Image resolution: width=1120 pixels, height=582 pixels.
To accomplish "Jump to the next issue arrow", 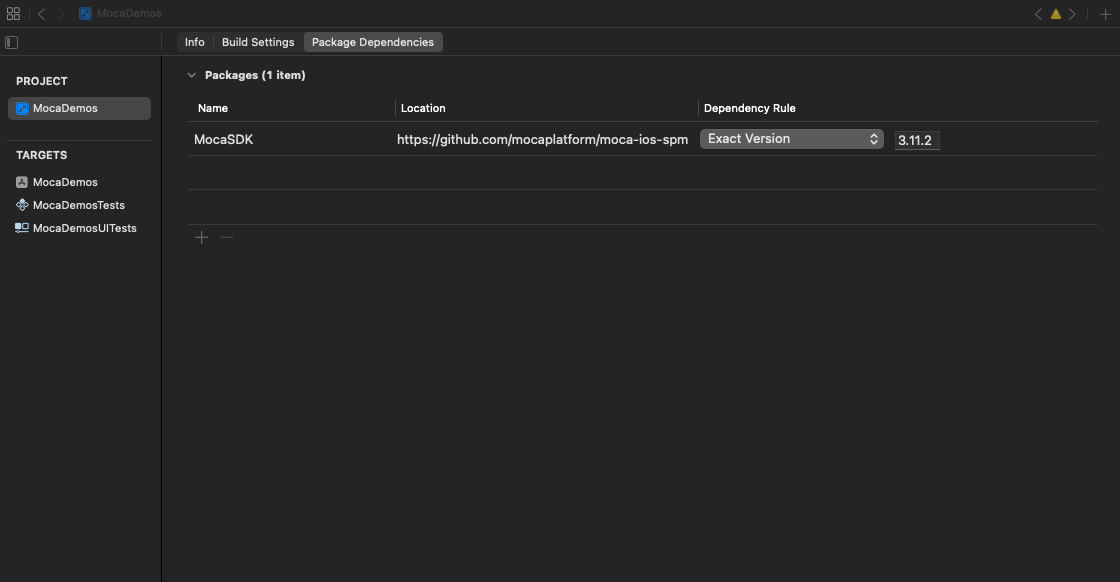I will 1072,14.
